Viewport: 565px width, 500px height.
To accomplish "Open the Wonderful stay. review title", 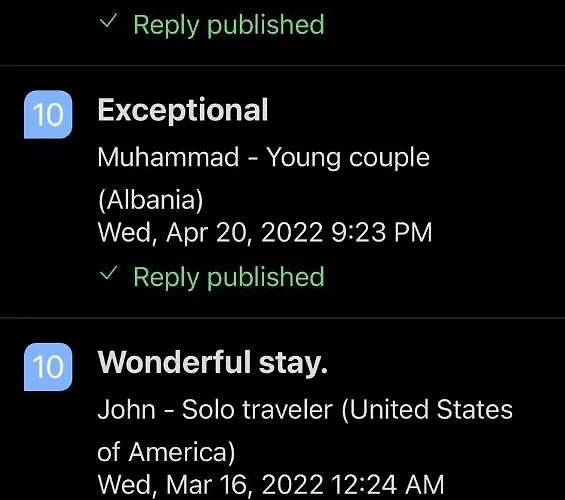I will (x=213, y=363).
